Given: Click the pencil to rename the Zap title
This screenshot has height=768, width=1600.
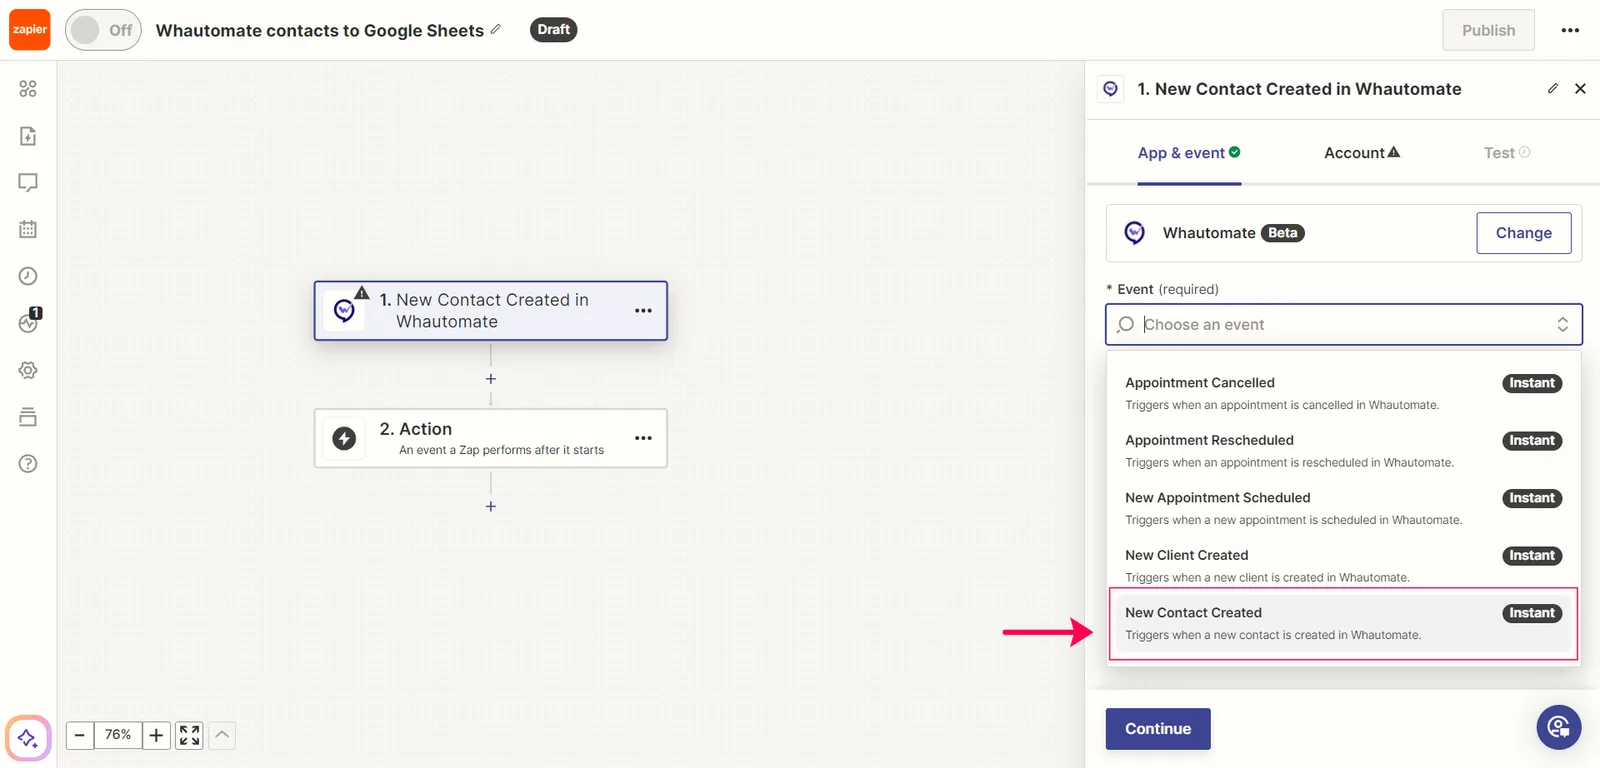Looking at the screenshot, I should click(x=495, y=29).
